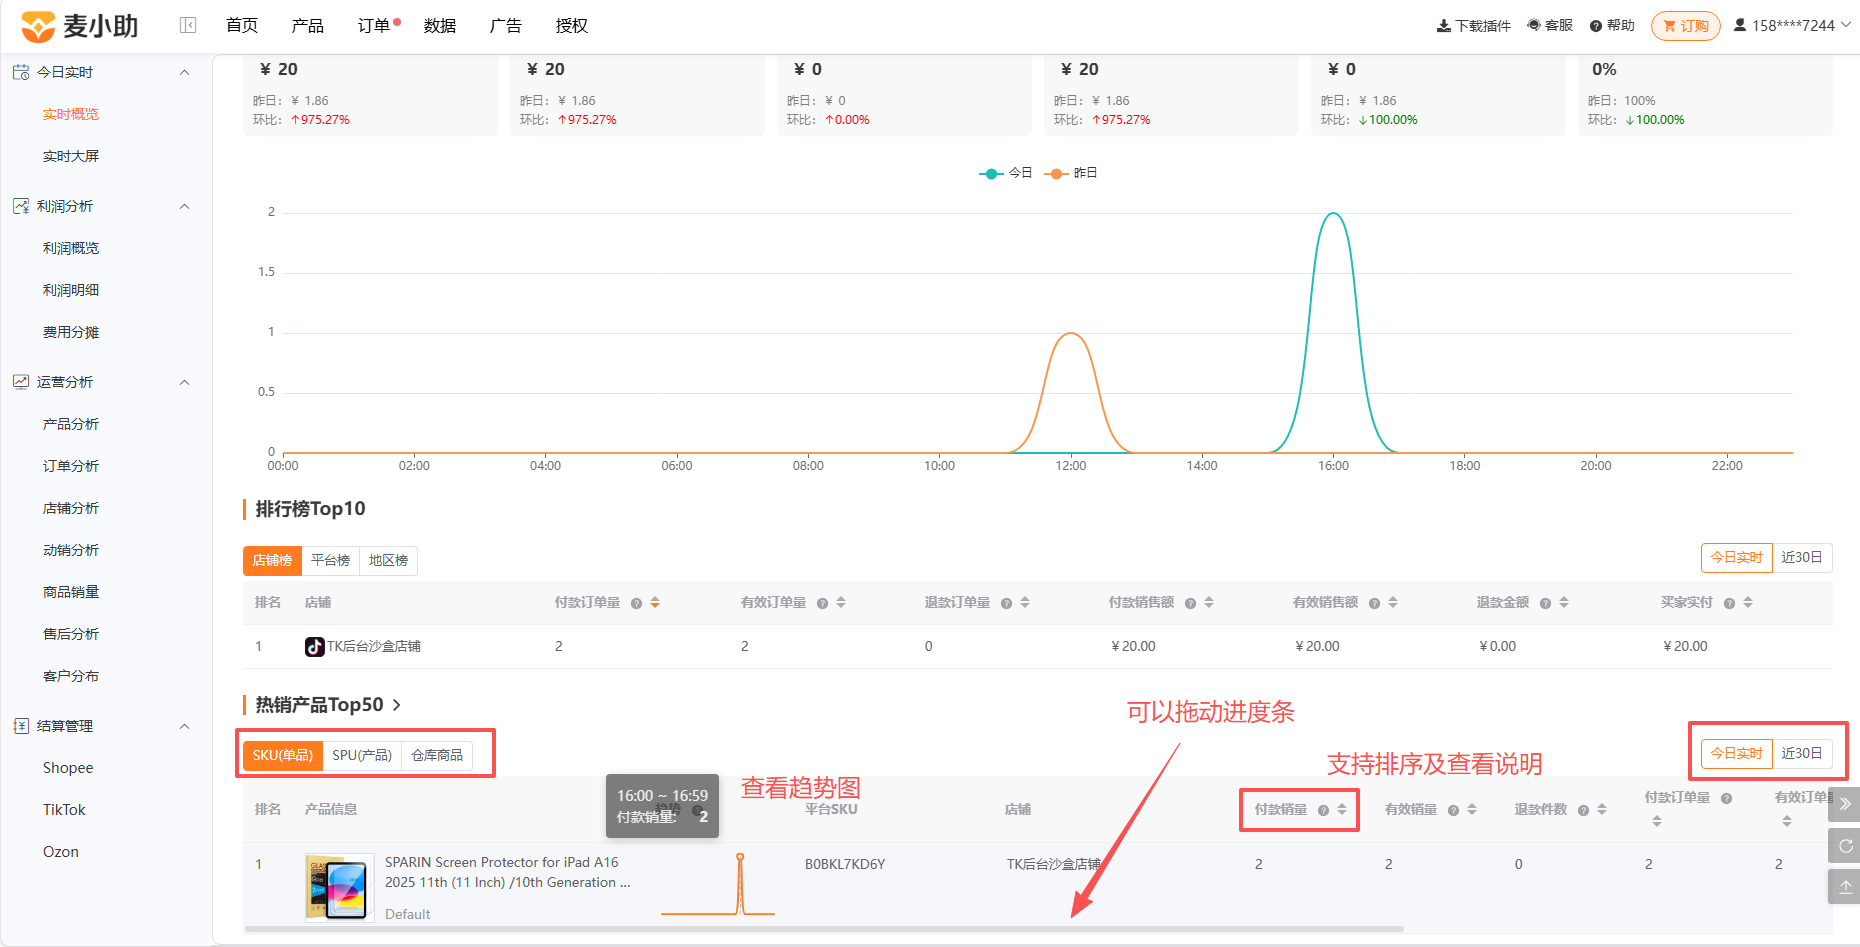Click help icon beside 买家实付 column

pos(1729,603)
